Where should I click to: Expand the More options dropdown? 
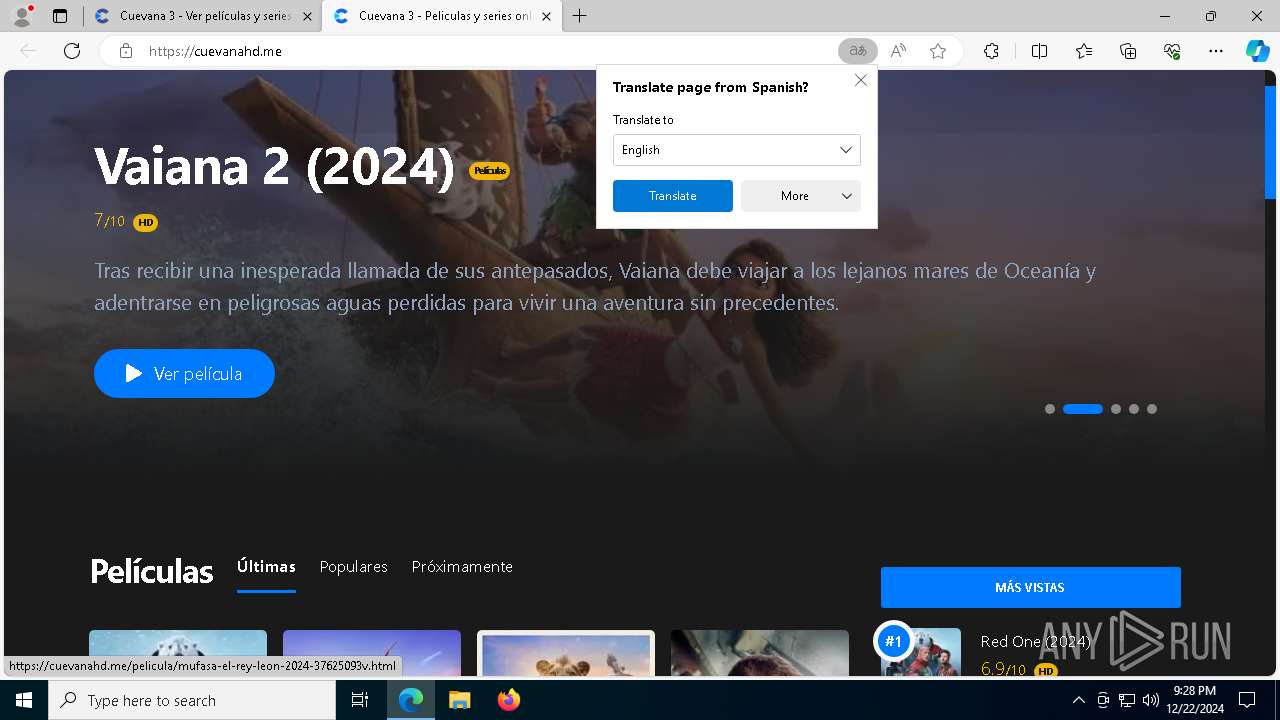pos(800,196)
